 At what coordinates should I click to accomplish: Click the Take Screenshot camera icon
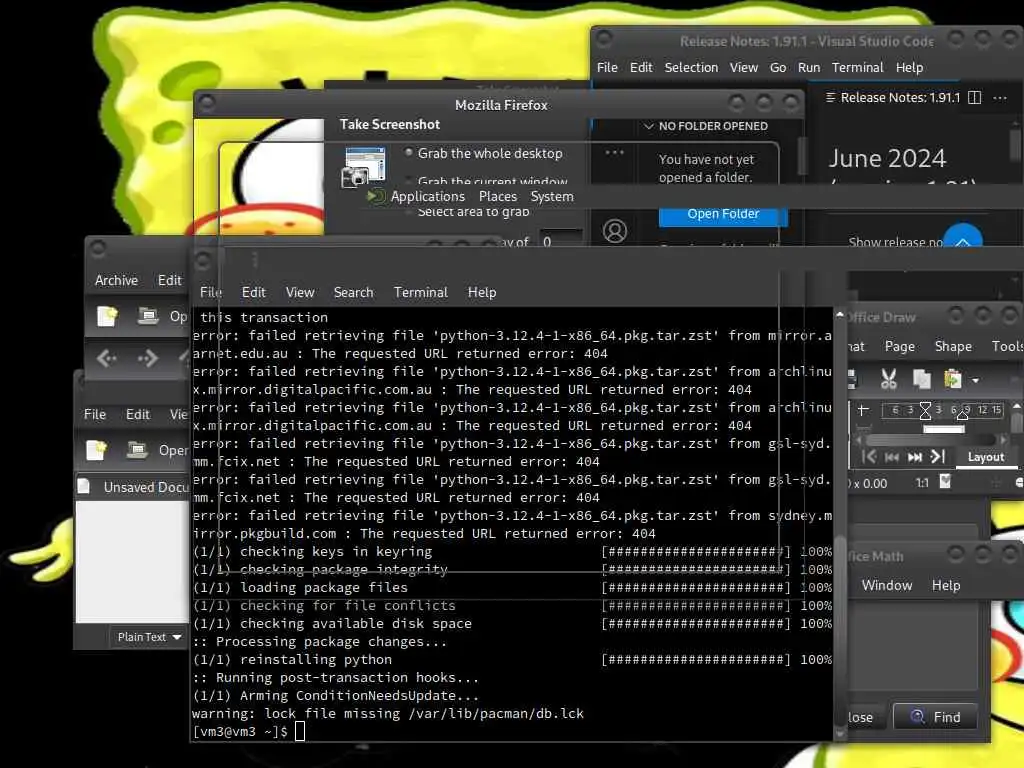pos(364,167)
